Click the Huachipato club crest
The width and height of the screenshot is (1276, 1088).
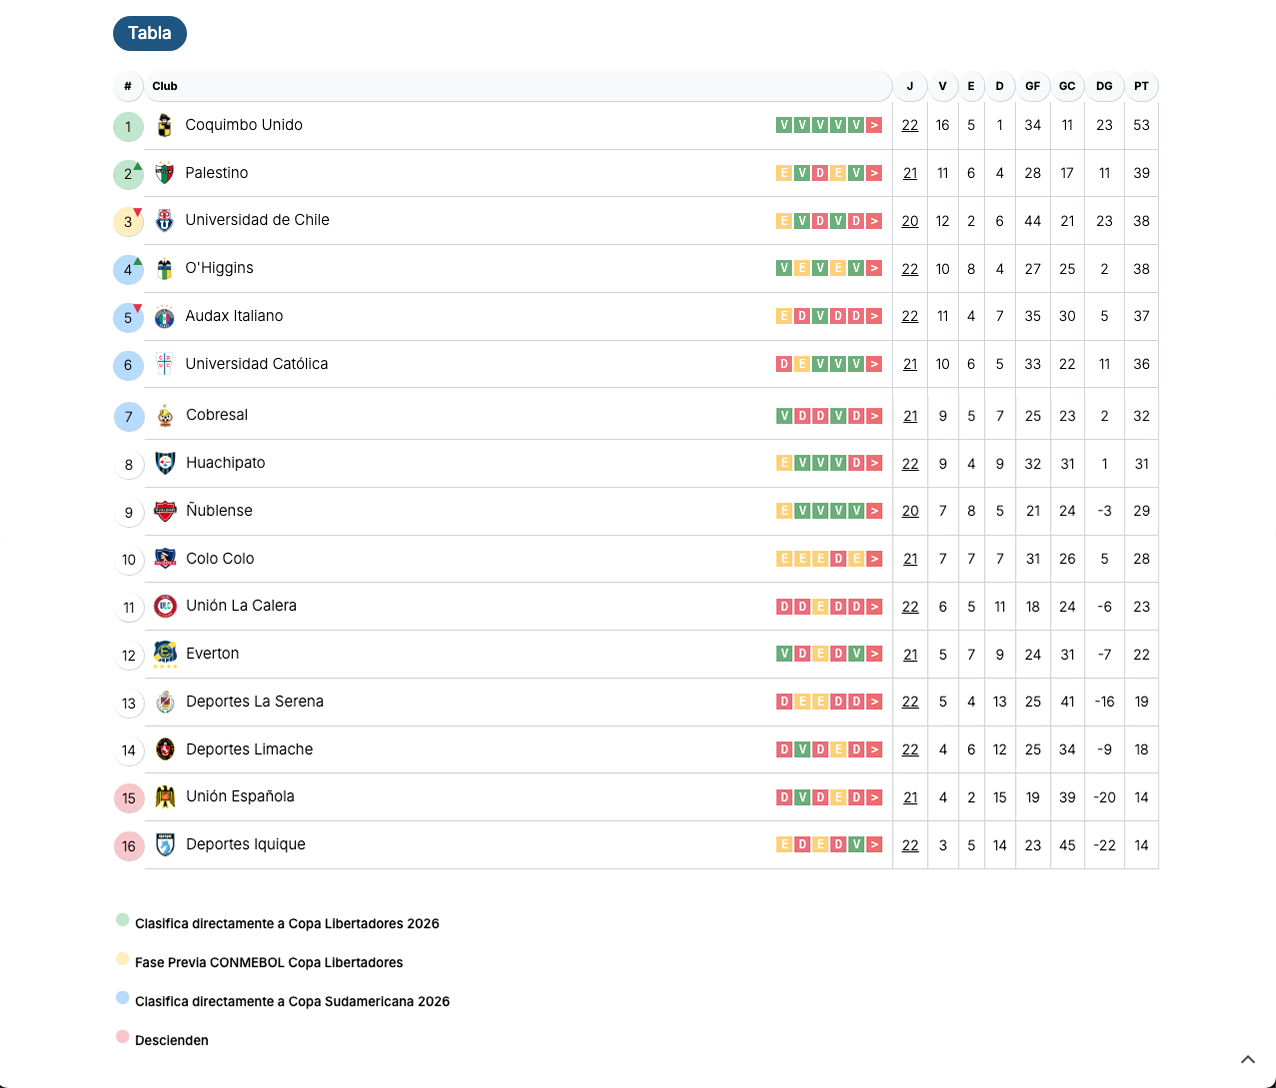point(166,463)
